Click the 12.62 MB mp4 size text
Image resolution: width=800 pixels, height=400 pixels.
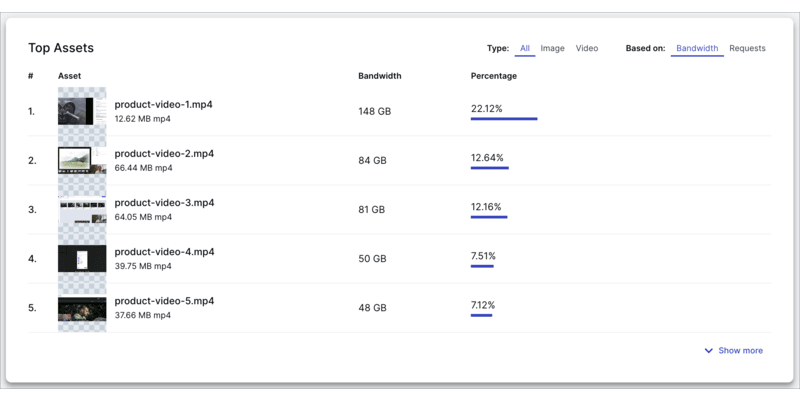142,119
